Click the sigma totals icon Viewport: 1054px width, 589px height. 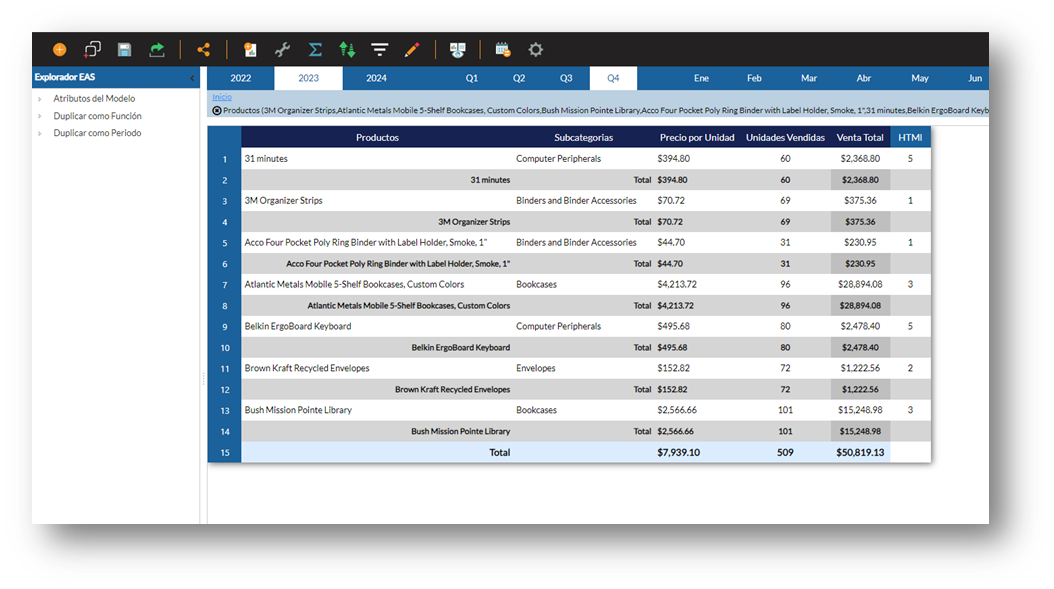click(x=315, y=49)
